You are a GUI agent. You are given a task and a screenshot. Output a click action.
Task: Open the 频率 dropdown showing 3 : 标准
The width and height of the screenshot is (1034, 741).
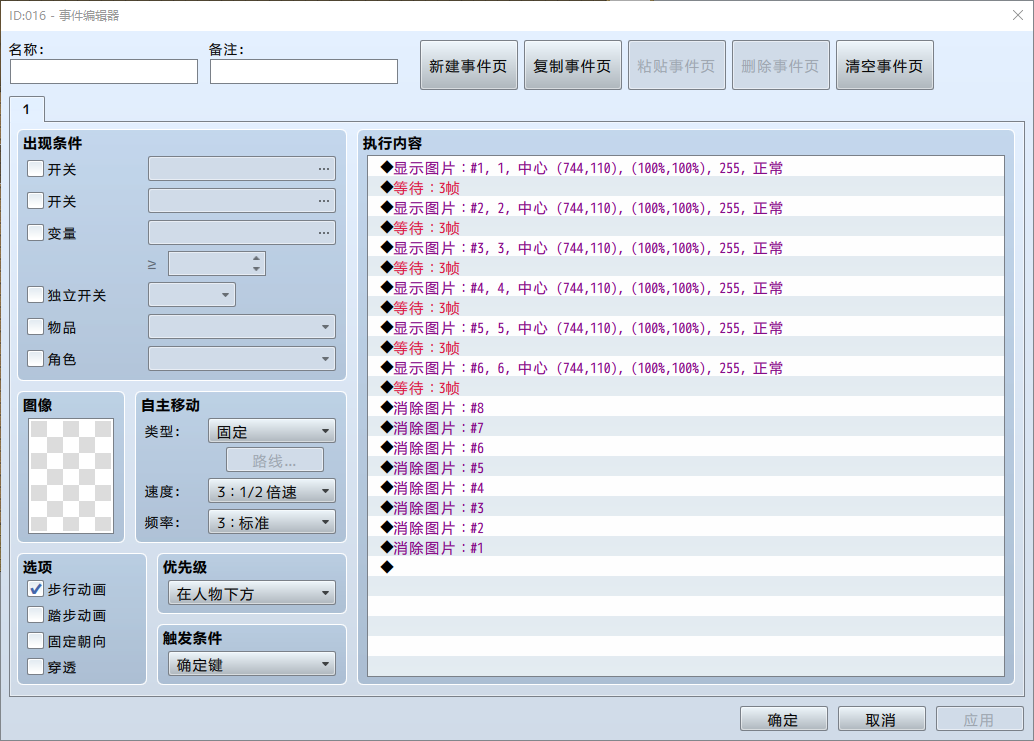click(x=272, y=522)
